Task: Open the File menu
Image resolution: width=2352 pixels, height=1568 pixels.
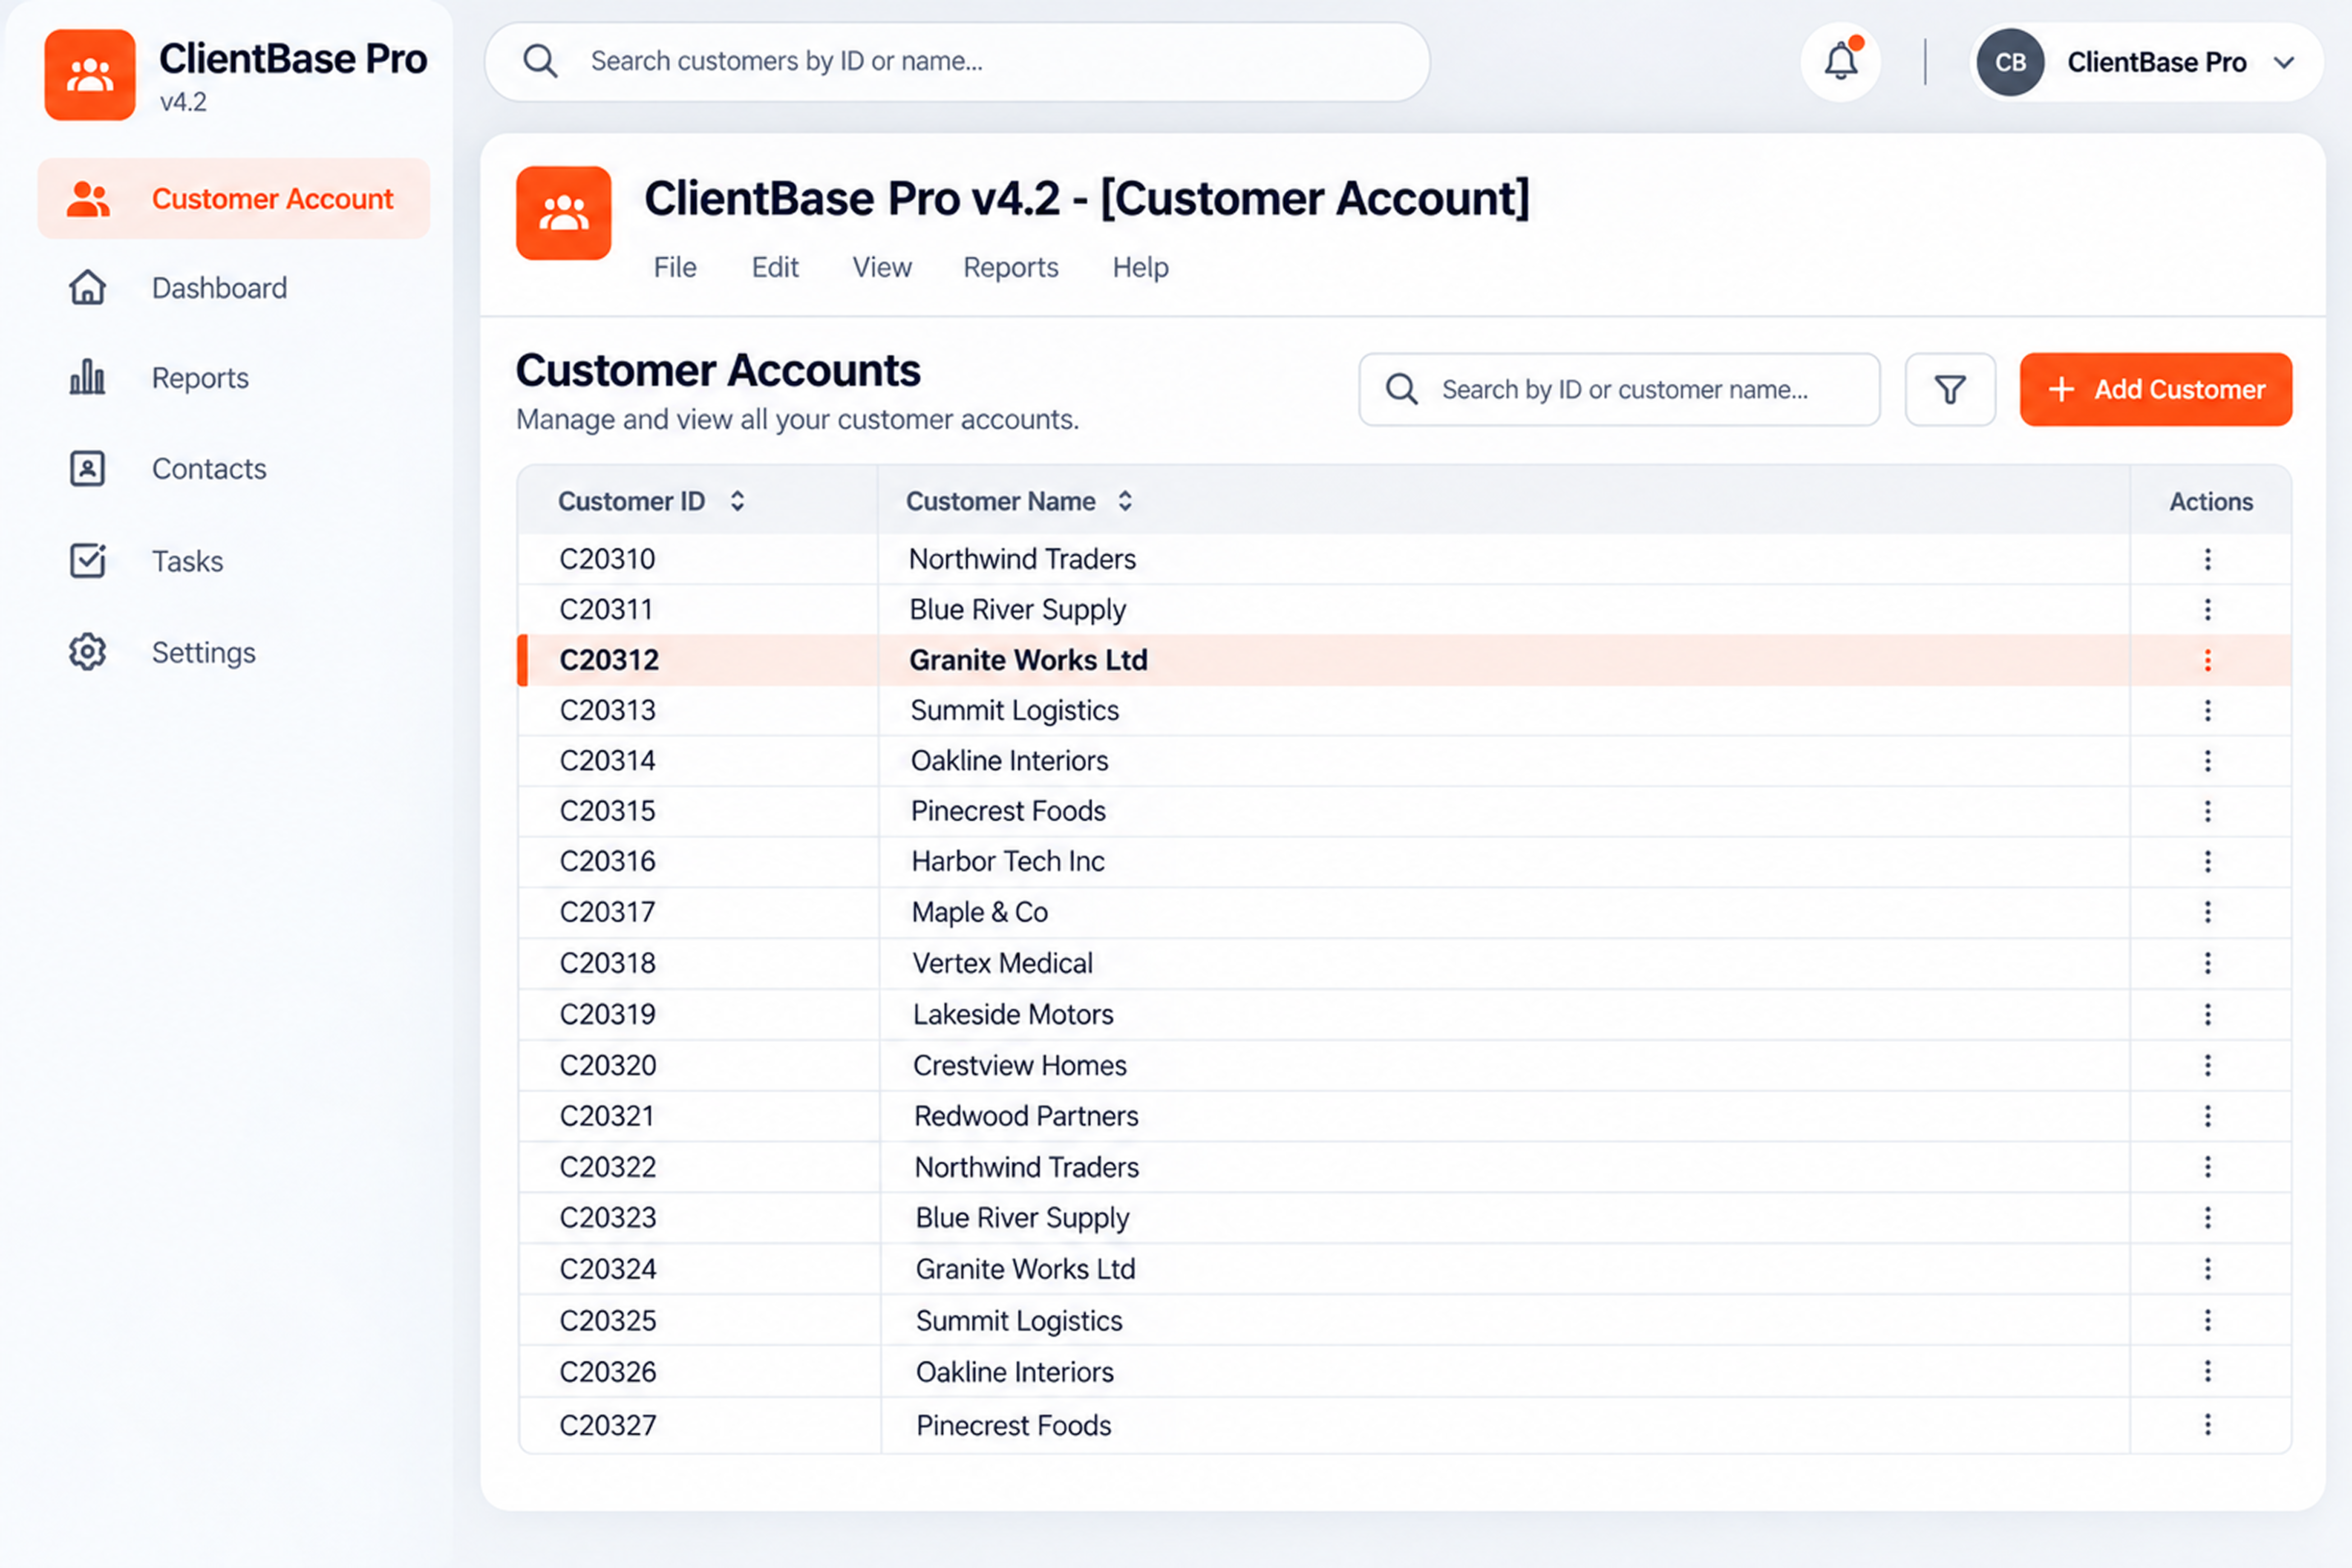Action: [675, 267]
